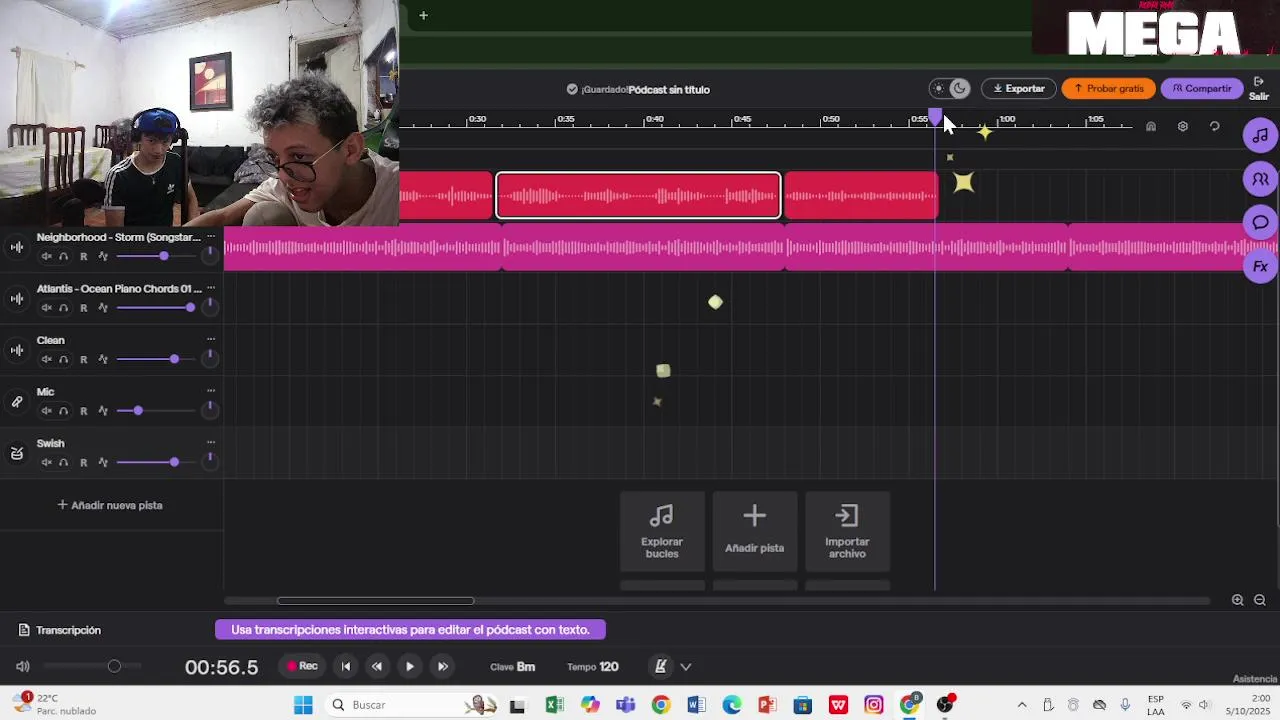Solo the Atlantis track with headphones

[x=64, y=308]
